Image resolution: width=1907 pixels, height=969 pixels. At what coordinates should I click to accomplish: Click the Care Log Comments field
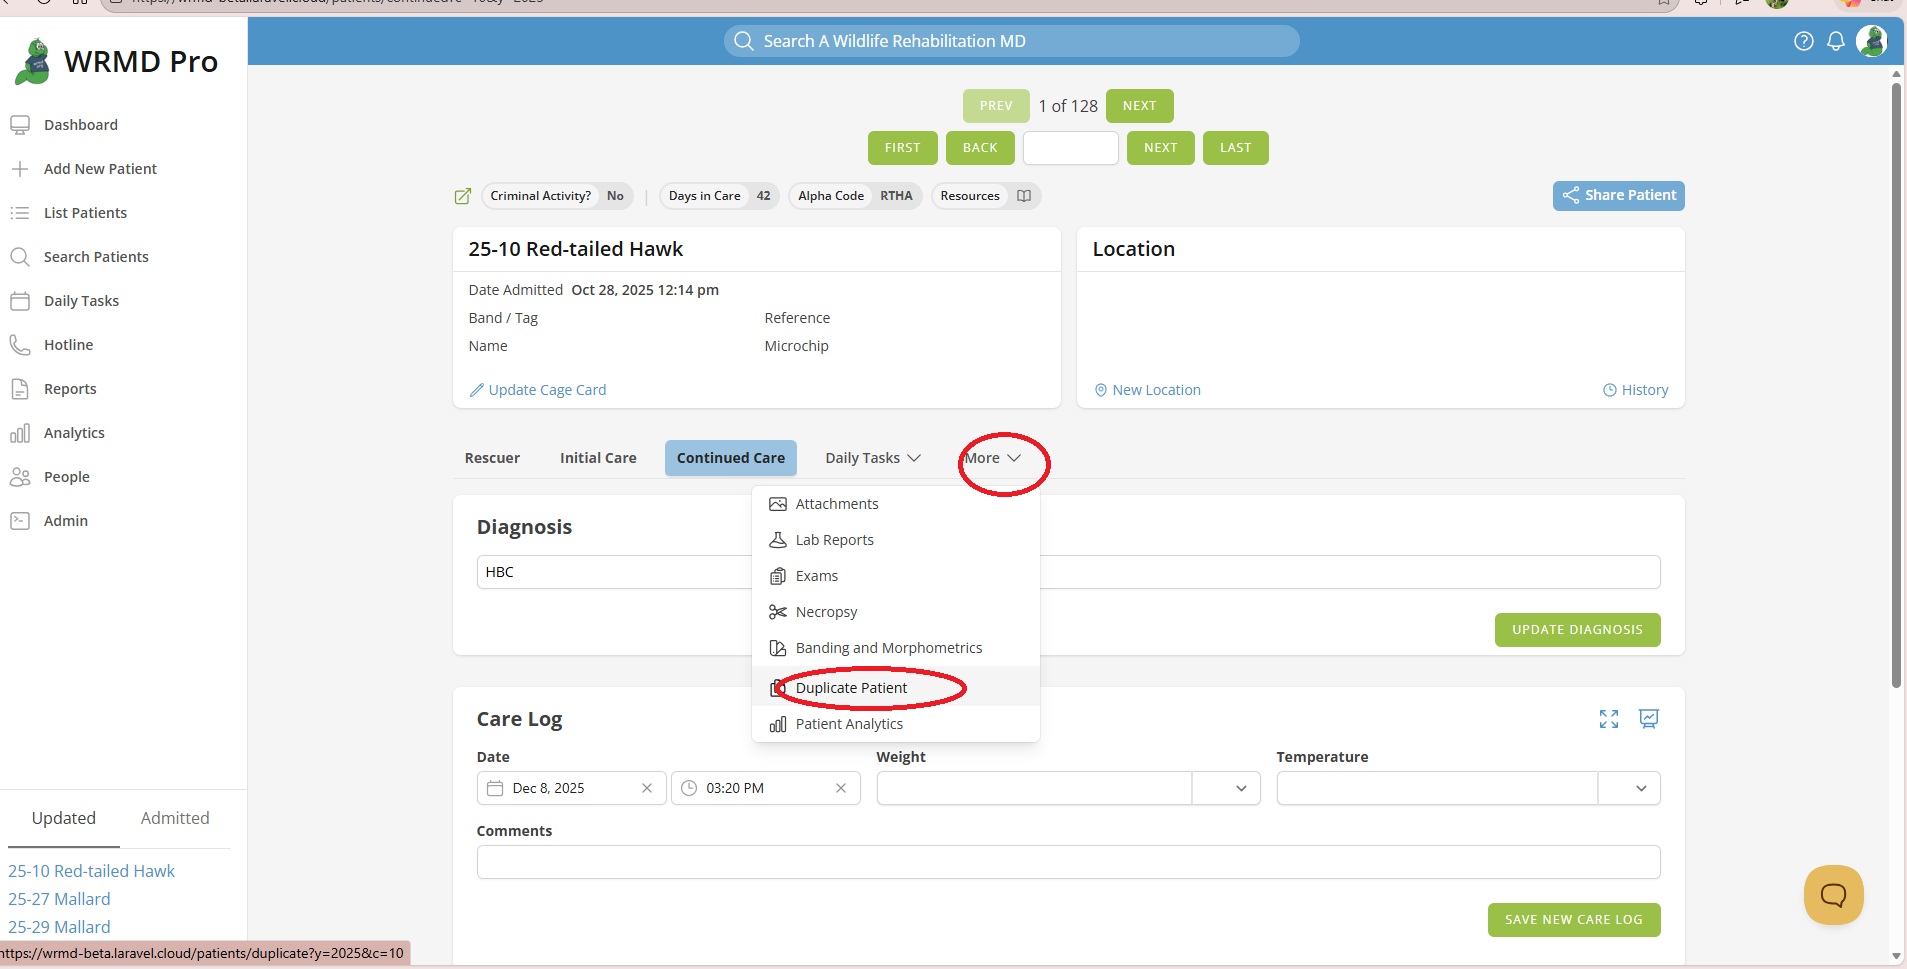(x=1068, y=862)
